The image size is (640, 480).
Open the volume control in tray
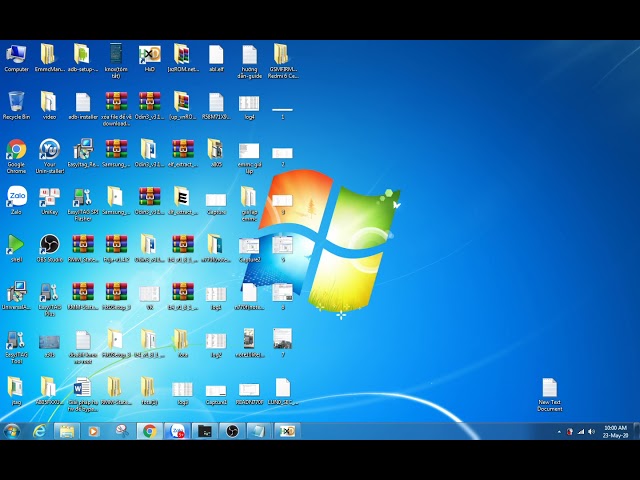pos(591,431)
